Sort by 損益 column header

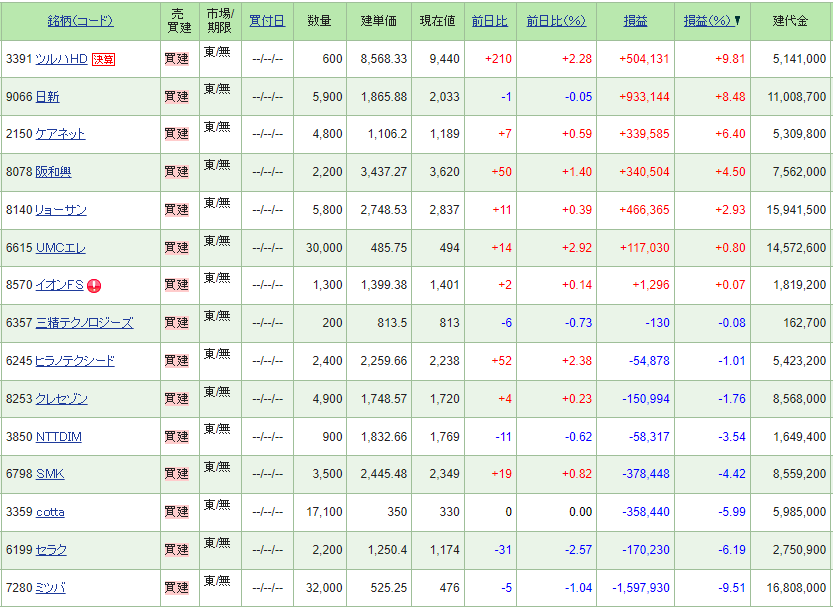tap(635, 21)
